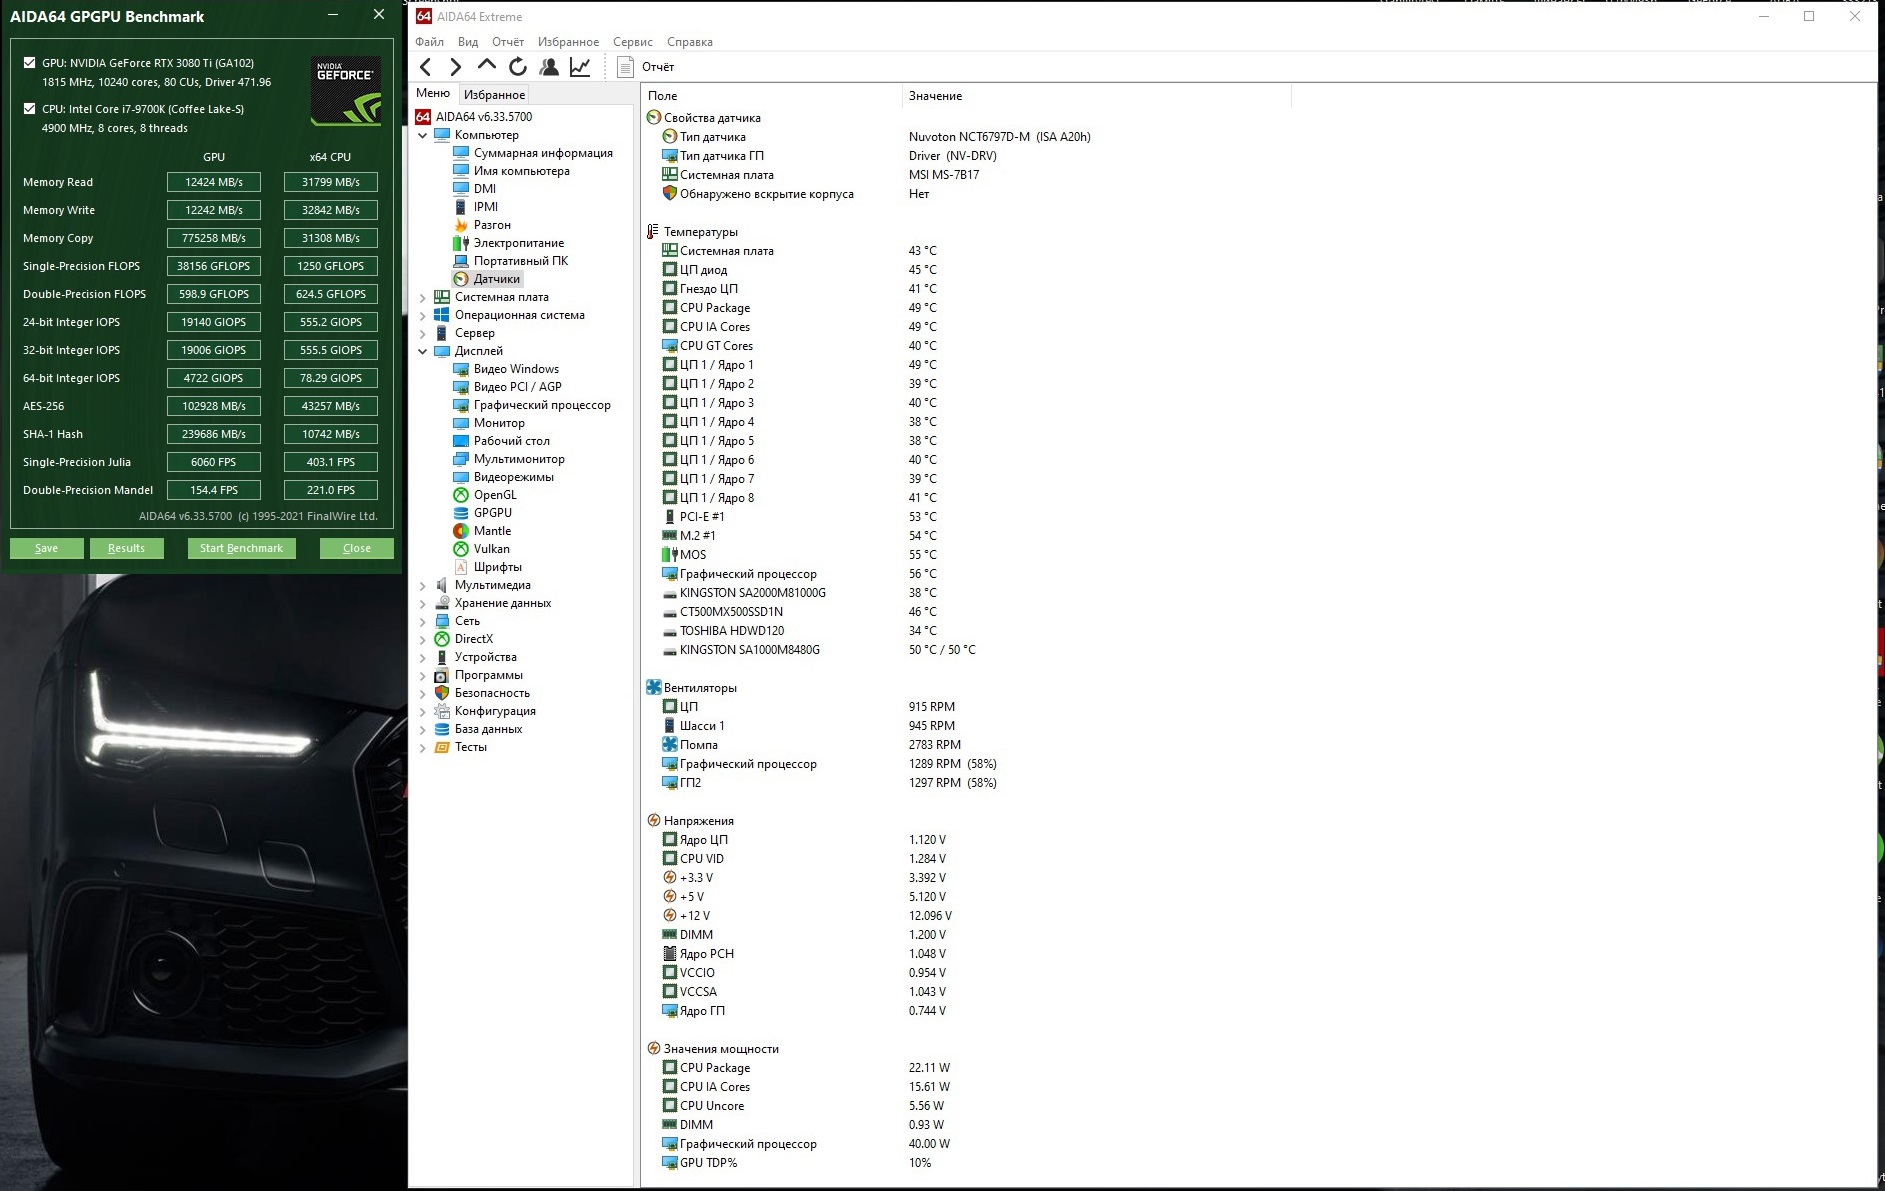Click the Операционная система Windows icon
Image resolution: width=1885 pixels, height=1191 pixels.
click(x=442, y=315)
